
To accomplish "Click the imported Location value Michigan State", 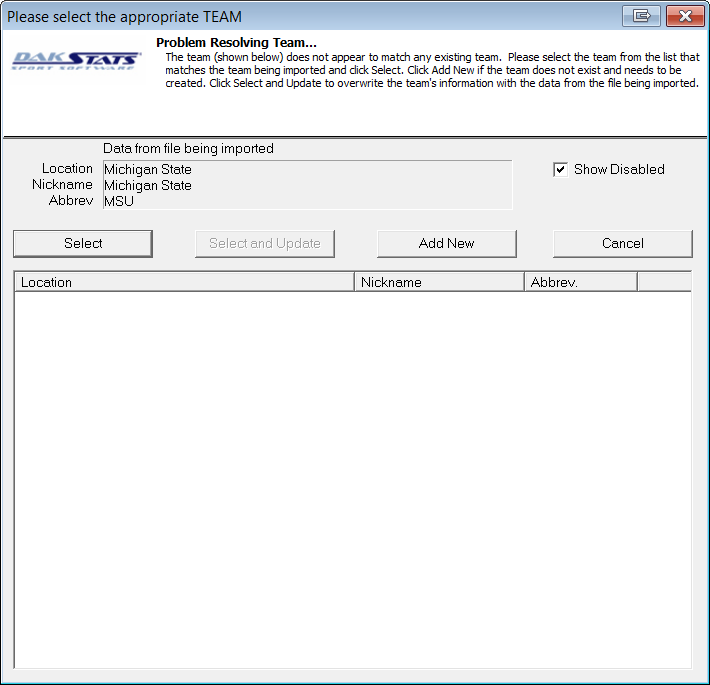I will click(148, 170).
